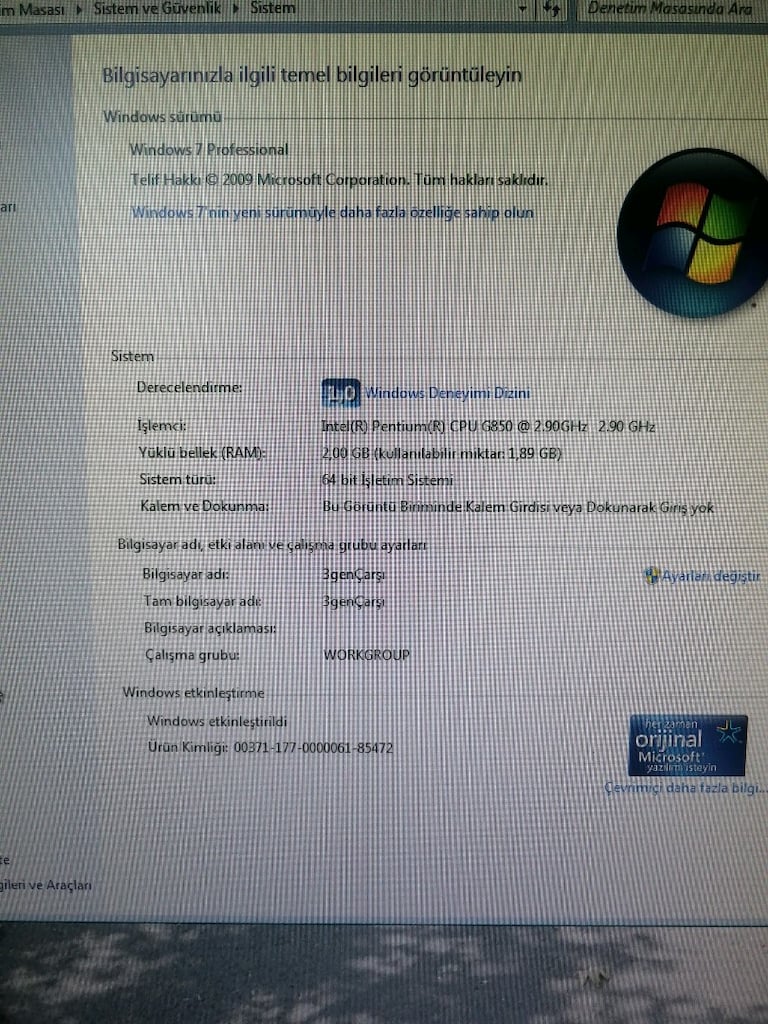768x1024 pixels.
Task: Select Windows 7 Professional text
Action: tap(209, 150)
